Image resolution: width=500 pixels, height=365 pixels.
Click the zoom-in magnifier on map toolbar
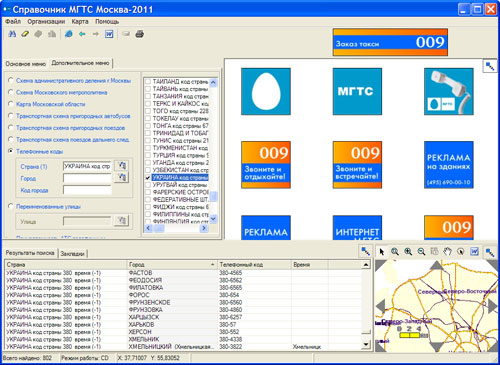coord(408,252)
